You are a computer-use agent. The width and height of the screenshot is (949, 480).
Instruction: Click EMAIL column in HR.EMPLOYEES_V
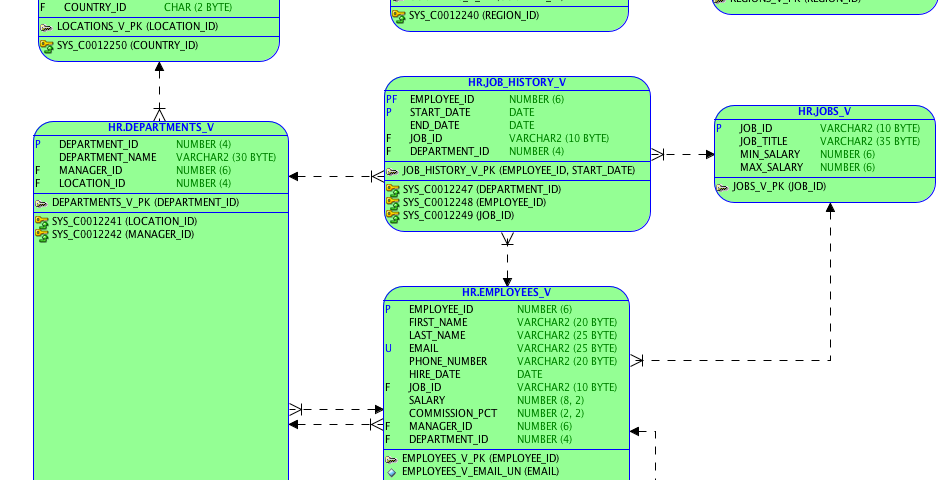(424, 349)
